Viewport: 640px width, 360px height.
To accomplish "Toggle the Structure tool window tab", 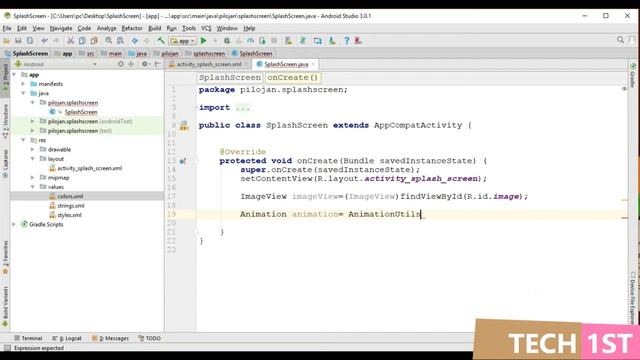I will pos(5,121).
